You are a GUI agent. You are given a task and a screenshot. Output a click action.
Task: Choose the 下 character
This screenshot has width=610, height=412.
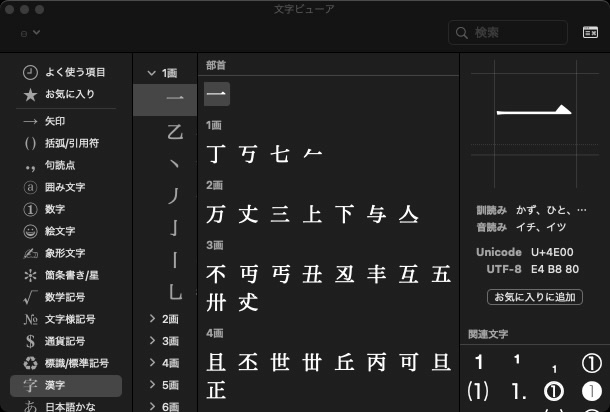click(x=344, y=214)
